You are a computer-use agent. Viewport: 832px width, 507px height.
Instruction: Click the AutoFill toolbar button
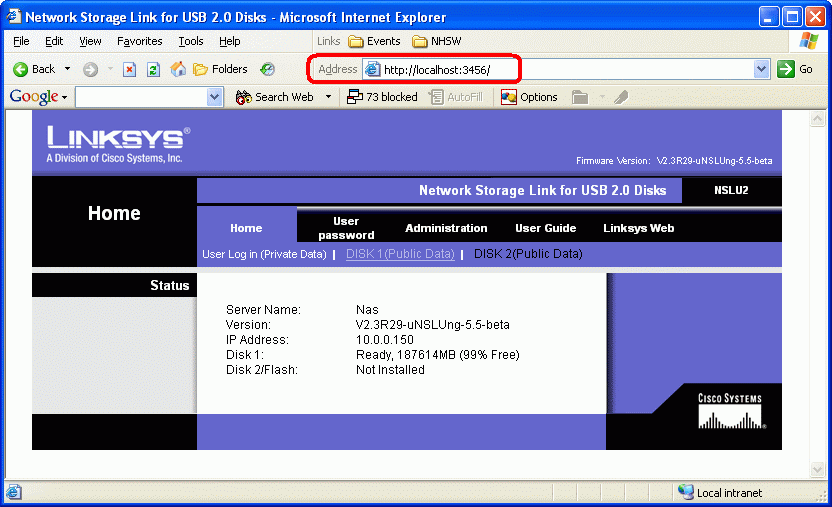pos(456,97)
